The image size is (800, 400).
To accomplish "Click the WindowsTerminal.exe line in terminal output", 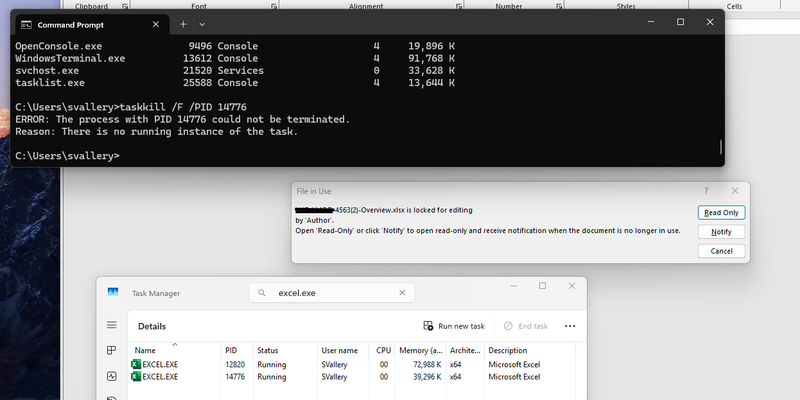I will tap(235, 58).
